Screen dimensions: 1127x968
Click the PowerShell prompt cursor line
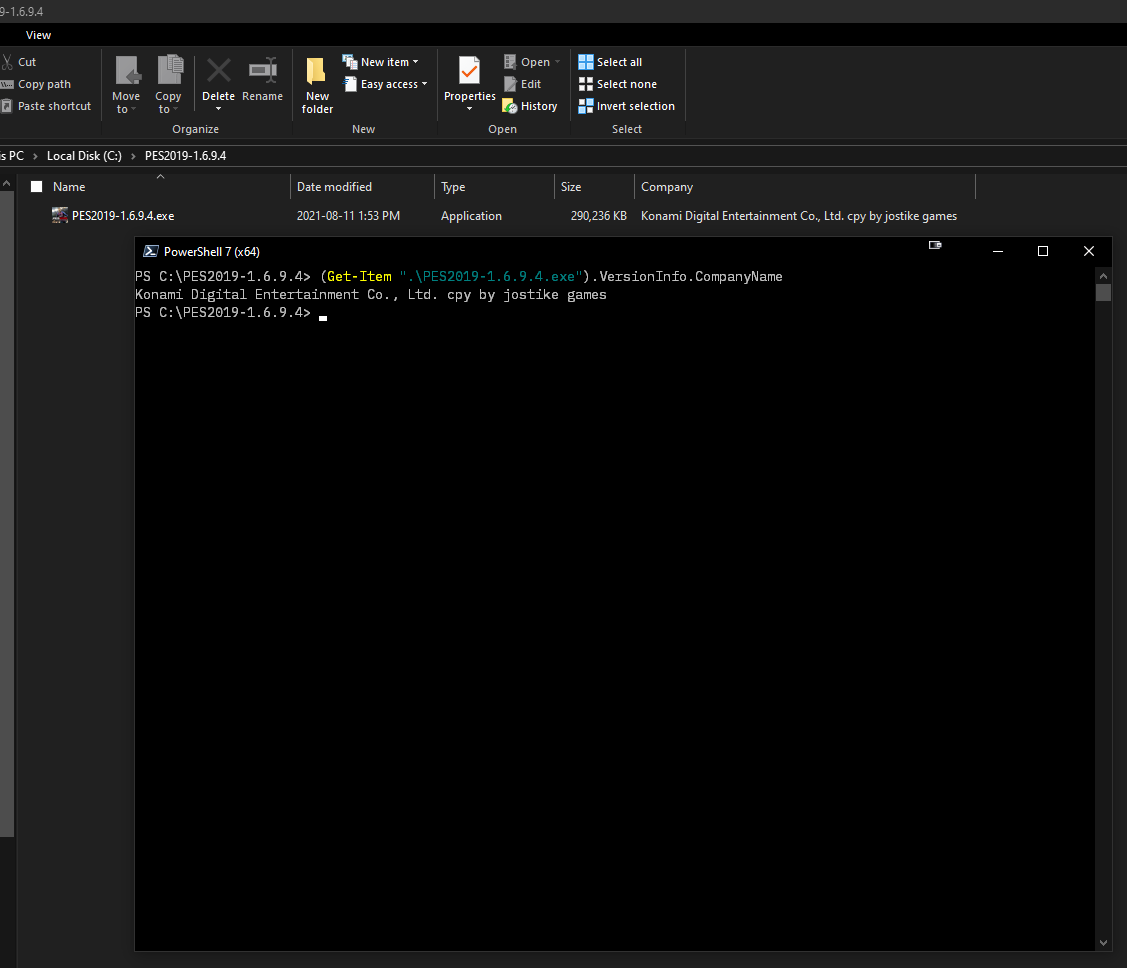[x=231, y=313]
